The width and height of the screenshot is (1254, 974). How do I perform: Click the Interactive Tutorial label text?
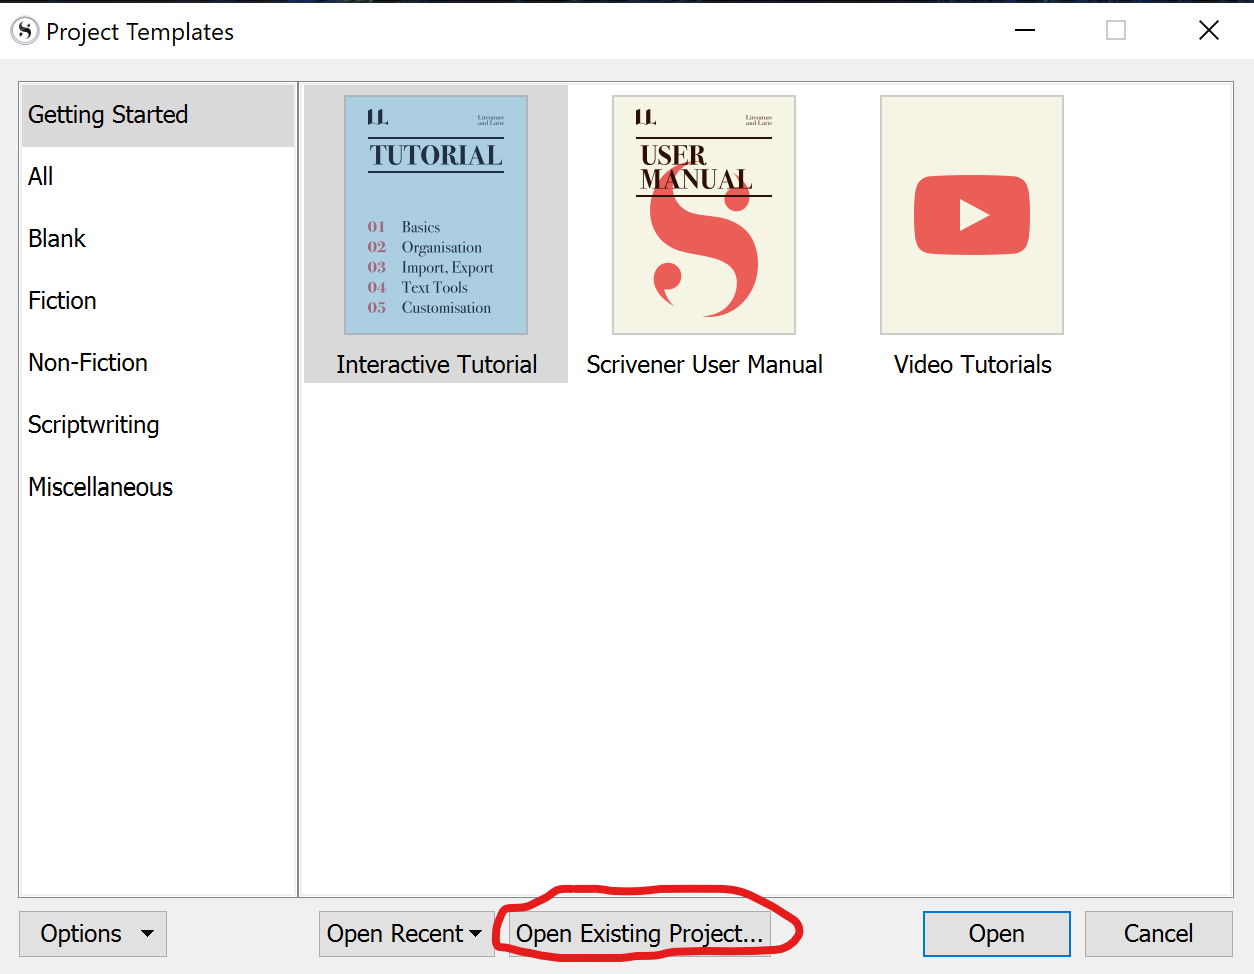pyautogui.click(x=436, y=365)
